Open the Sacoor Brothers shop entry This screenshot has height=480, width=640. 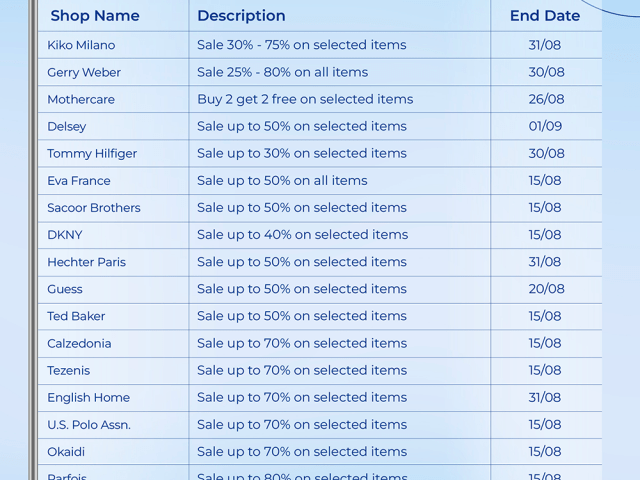(x=94, y=208)
